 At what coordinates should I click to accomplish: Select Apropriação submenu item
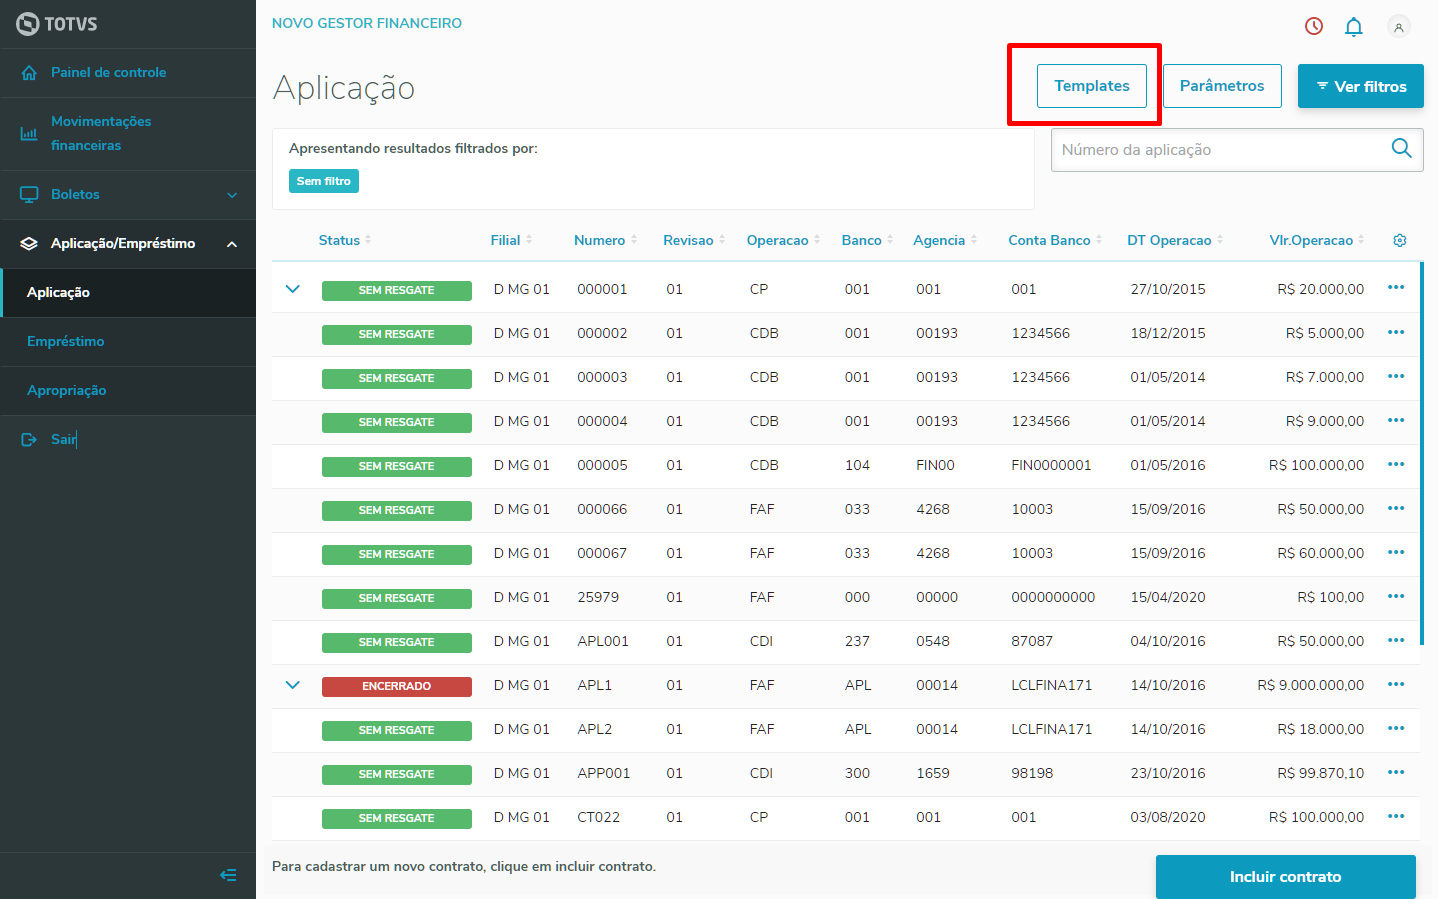(x=128, y=391)
